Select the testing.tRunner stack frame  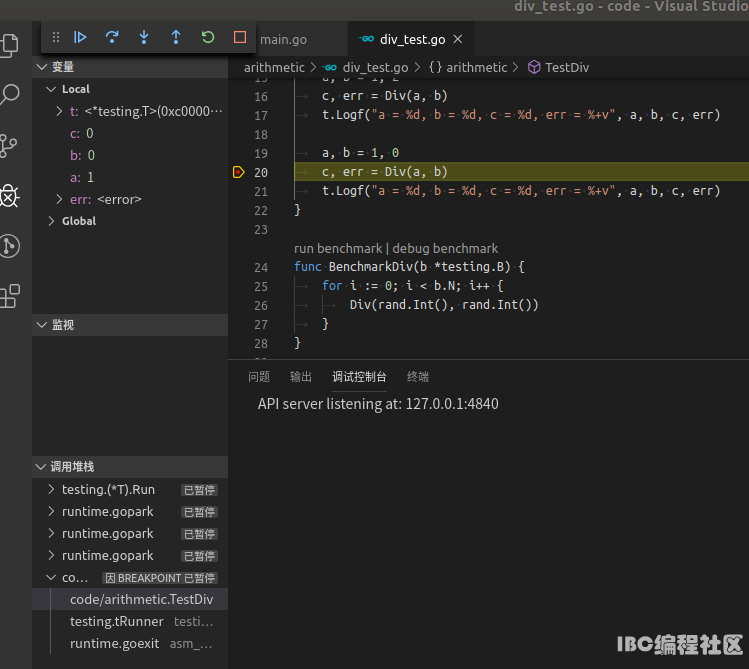click(x=129, y=621)
